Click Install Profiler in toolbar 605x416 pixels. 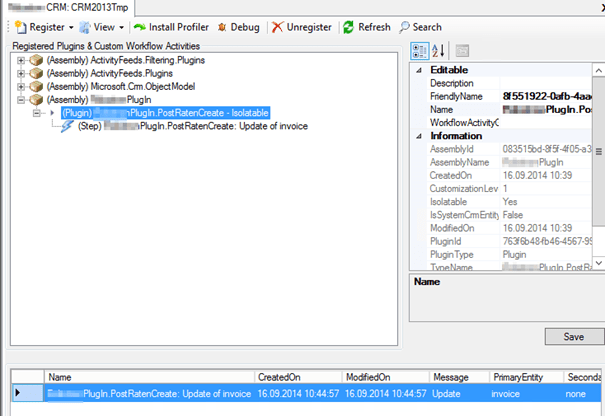(x=173, y=27)
